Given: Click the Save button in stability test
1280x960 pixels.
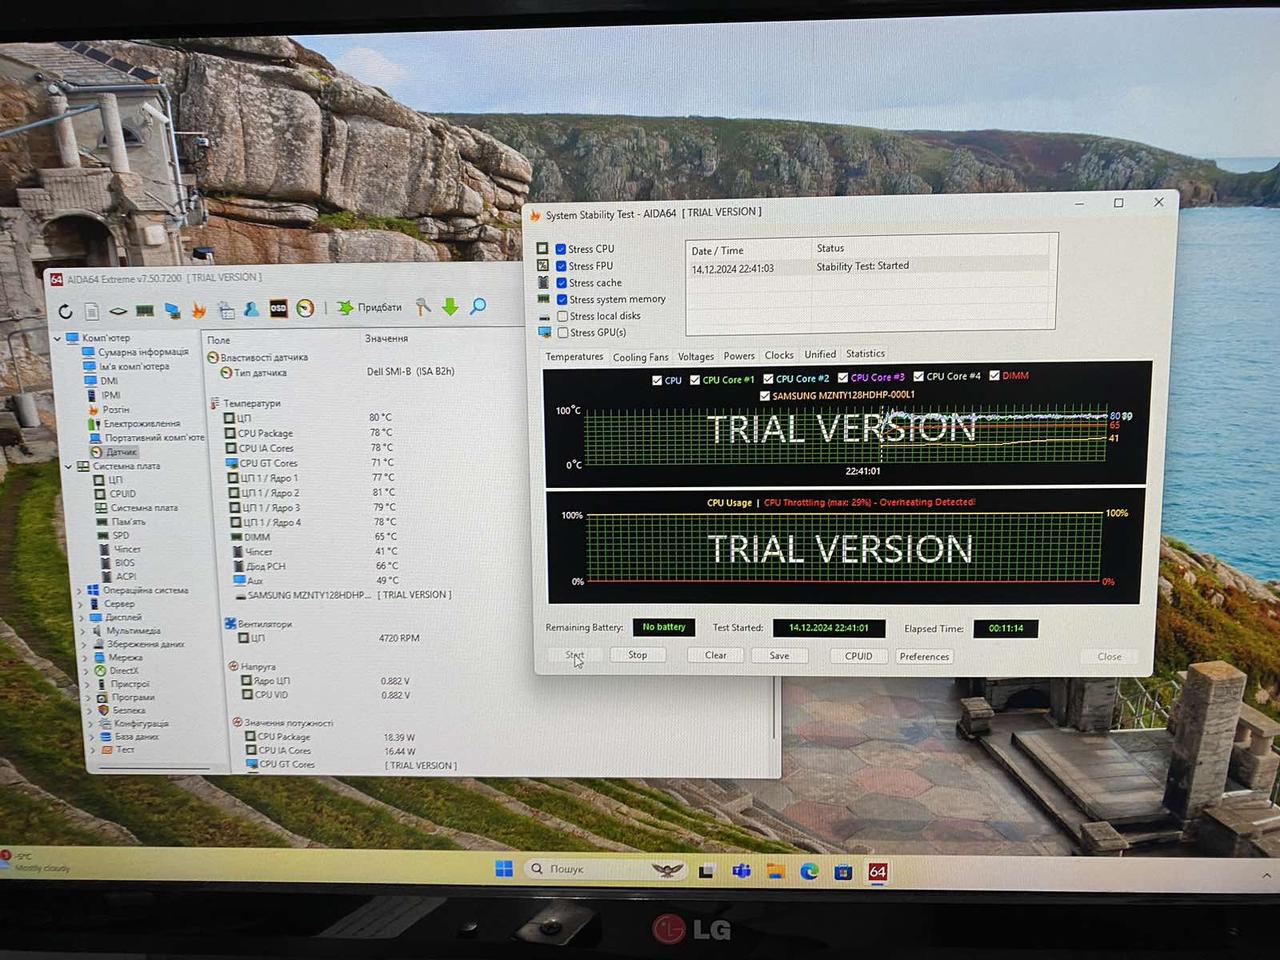Looking at the screenshot, I should (779, 656).
